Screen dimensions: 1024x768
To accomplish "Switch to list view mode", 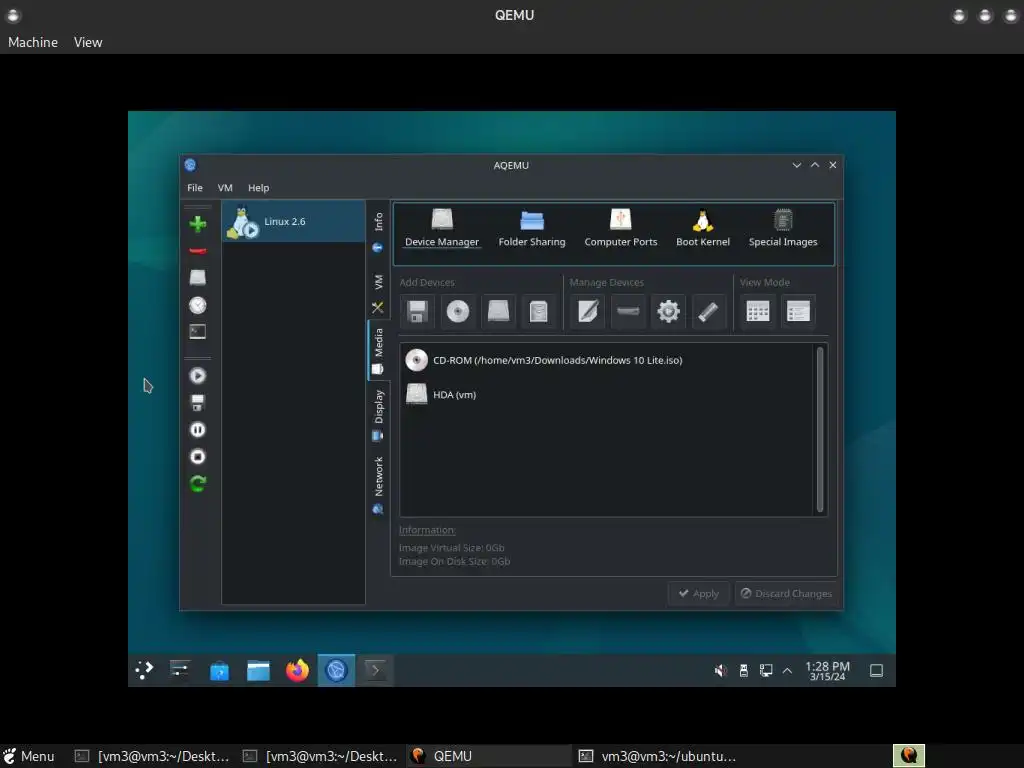I will coord(798,311).
